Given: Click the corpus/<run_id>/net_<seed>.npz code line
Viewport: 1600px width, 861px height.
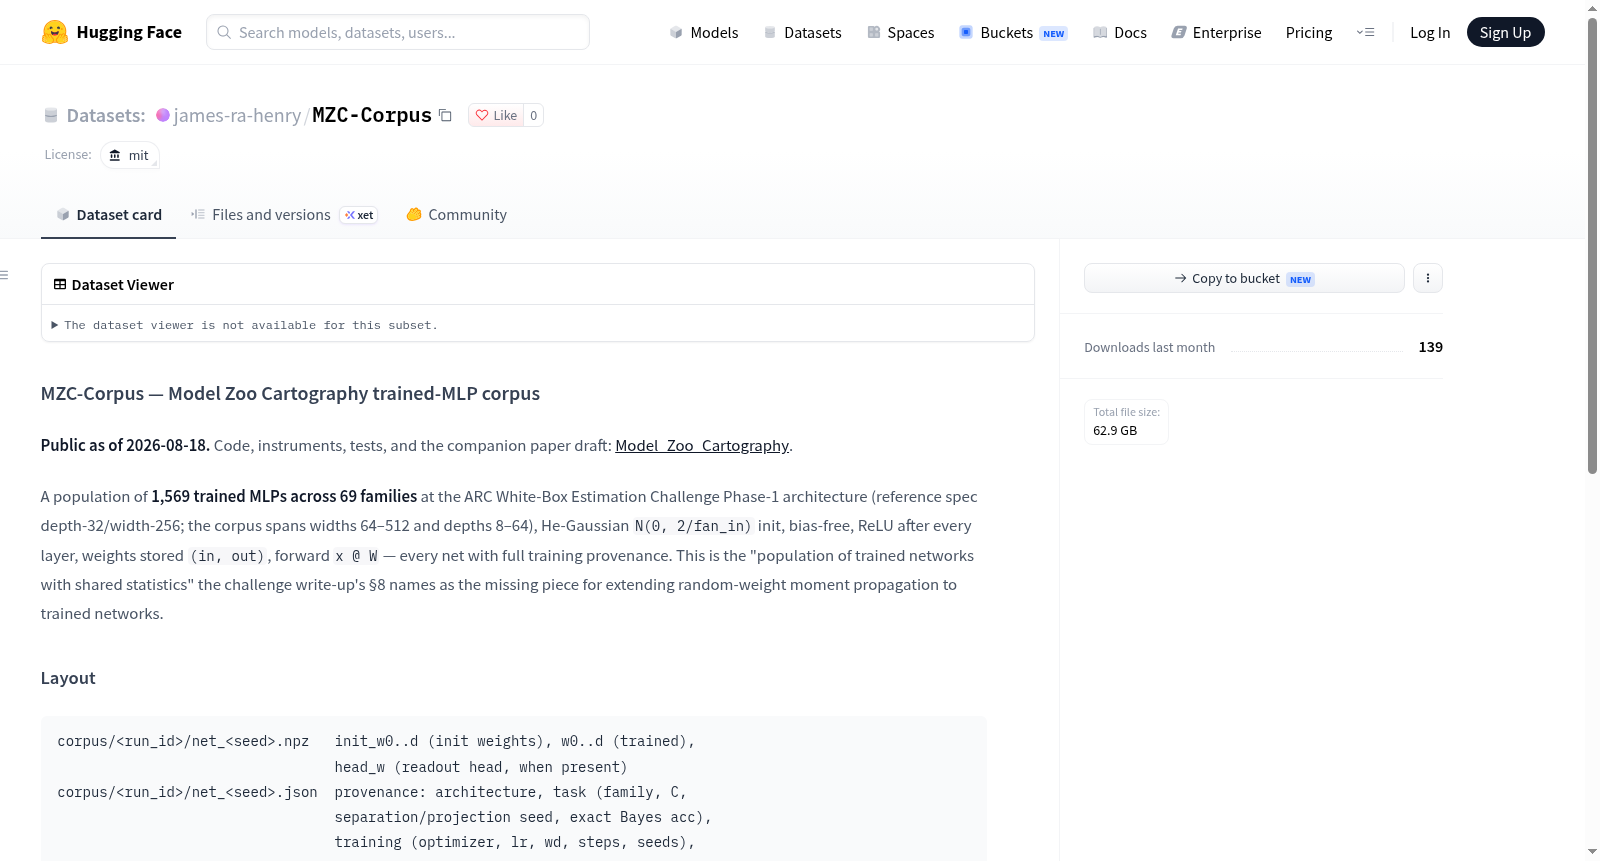Looking at the screenshot, I should (x=183, y=741).
